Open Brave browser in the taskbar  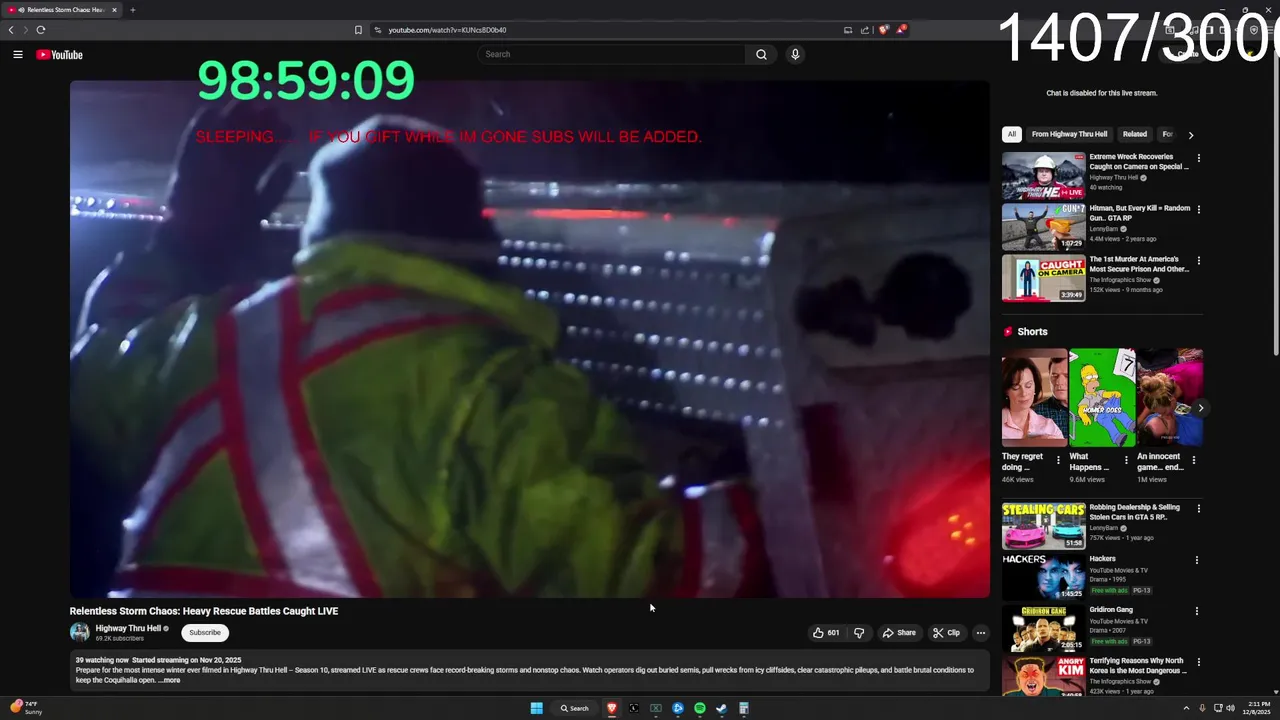coord(612,708)
